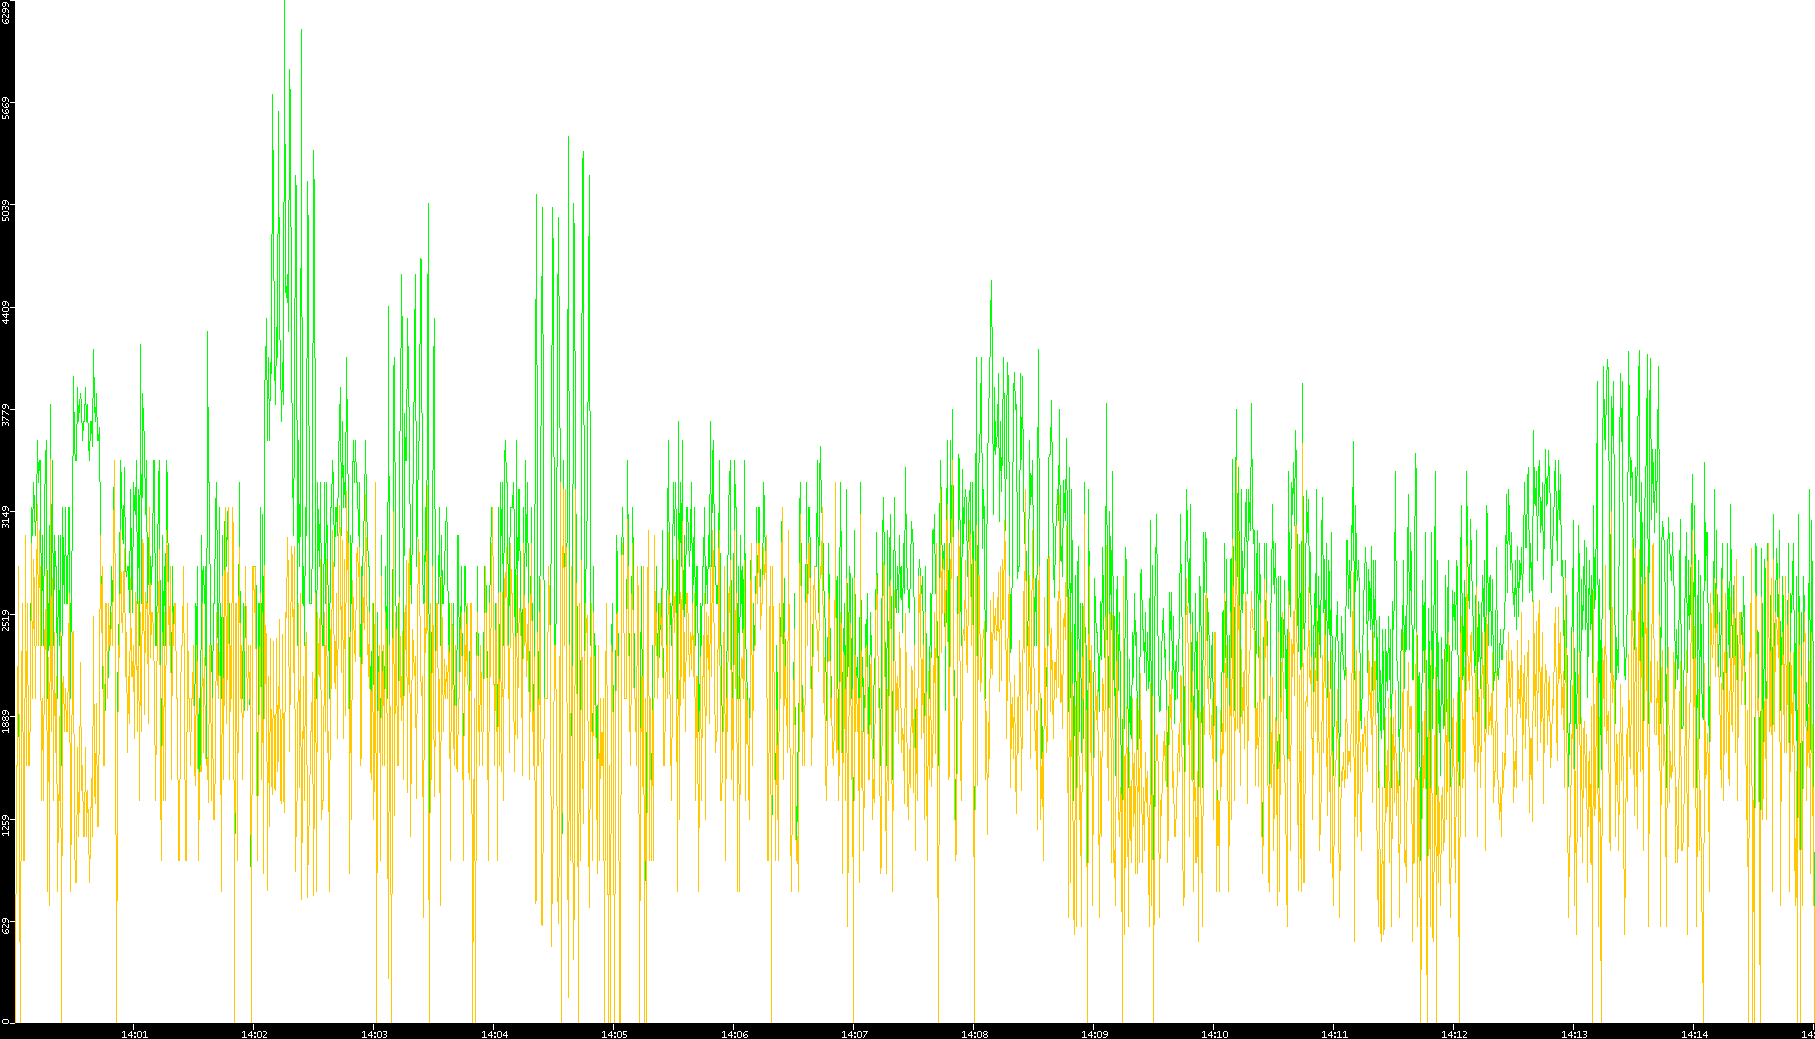
Task: Pick the 14:08 time axis marker
Action: click(x=973, y=1033)
